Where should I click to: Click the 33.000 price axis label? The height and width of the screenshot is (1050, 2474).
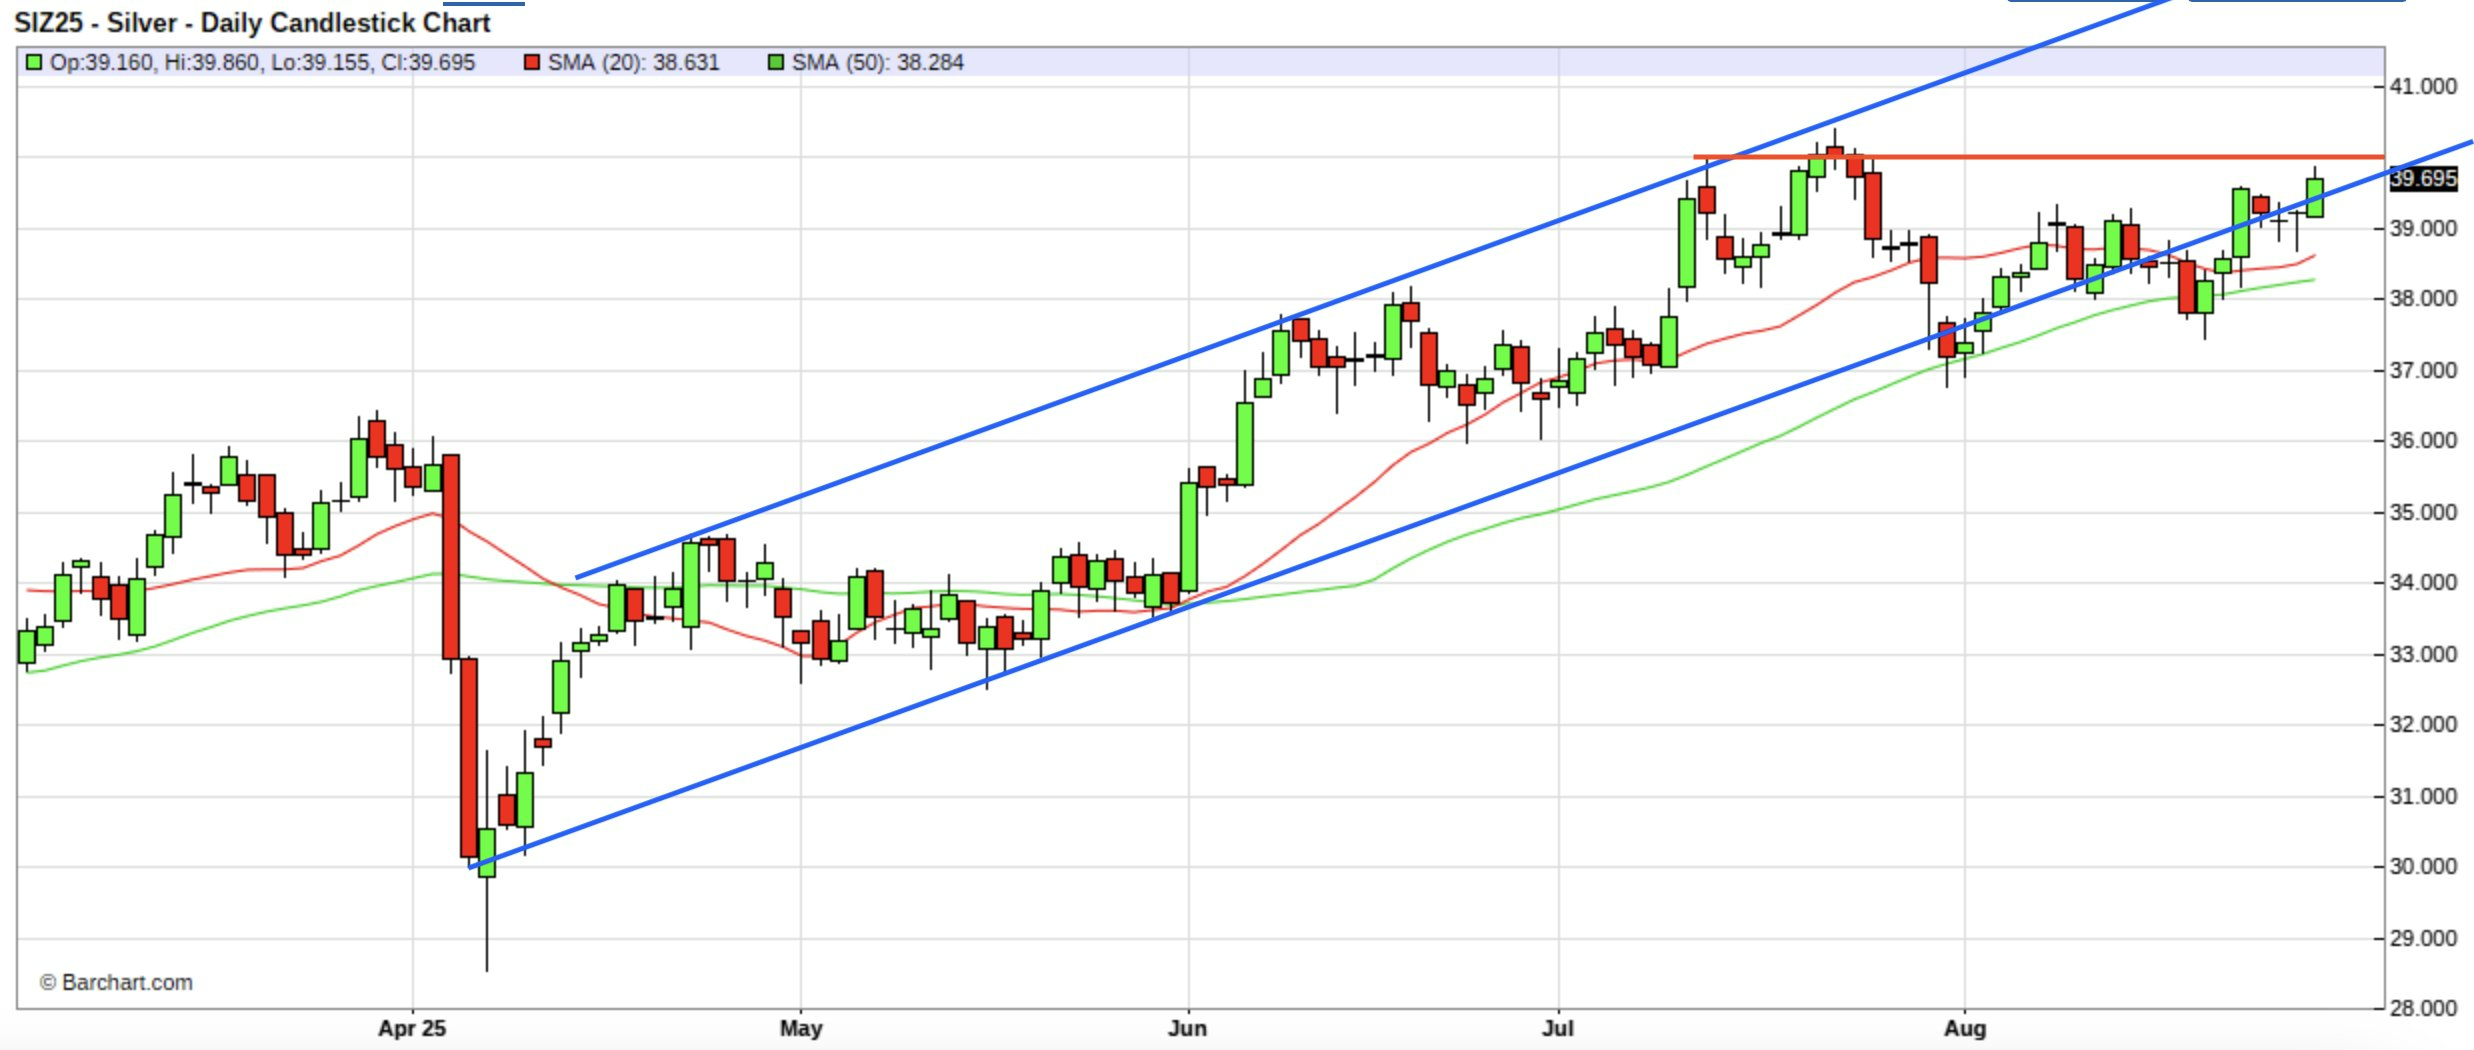tap(2423, 655)
